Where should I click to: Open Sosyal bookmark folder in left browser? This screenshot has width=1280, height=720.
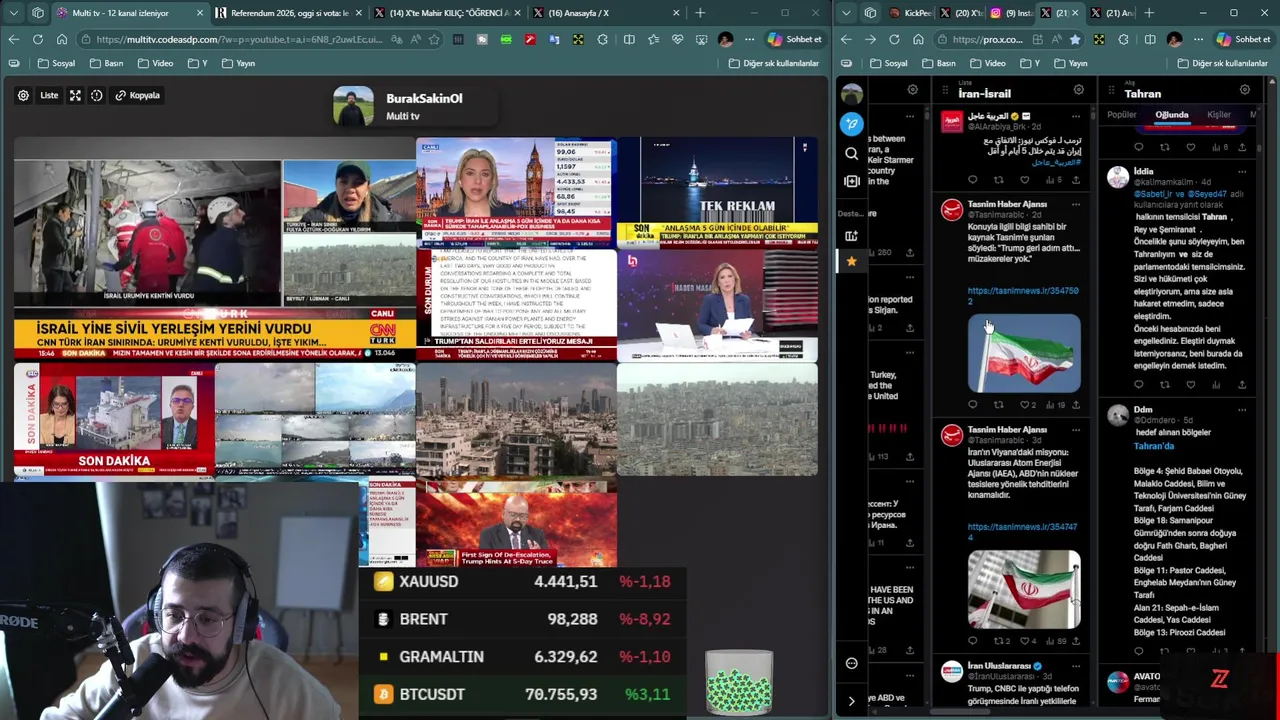[56, 63]
